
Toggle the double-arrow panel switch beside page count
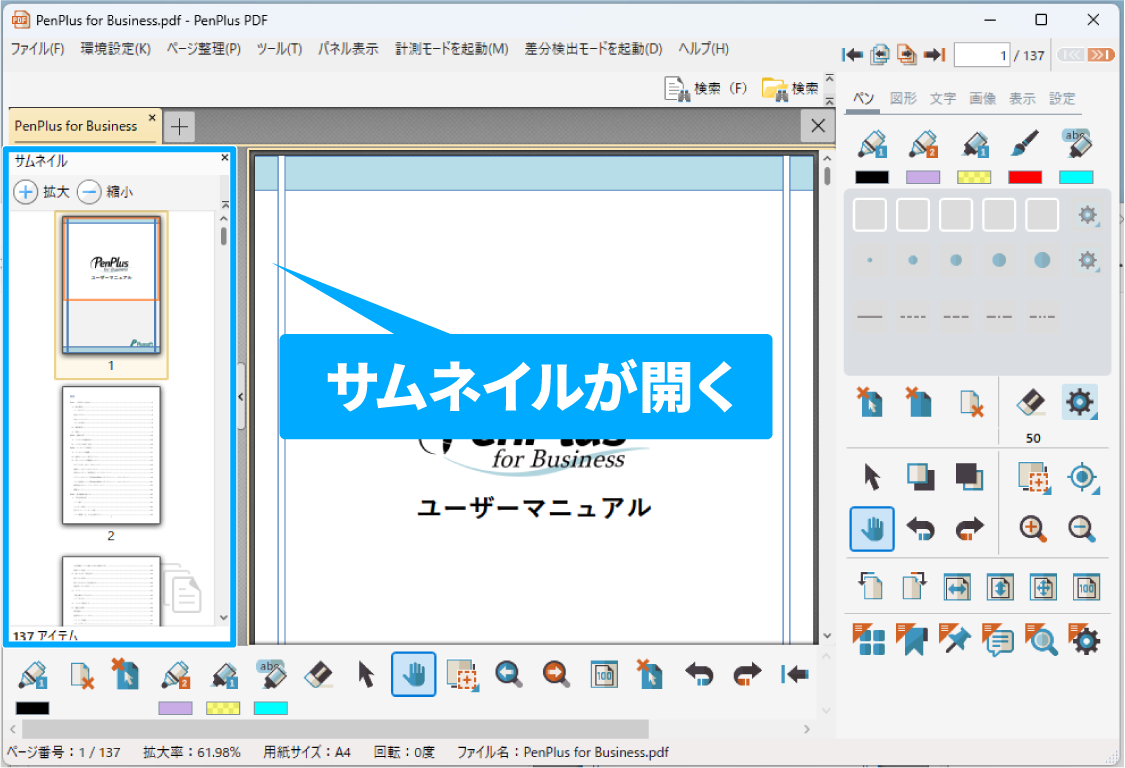(1086, 55)
